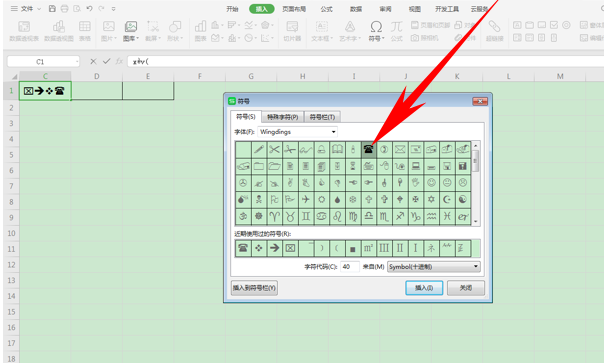The width and height of the screenshot is (604, 364).
Task: Choose the Star of David symbol
Action: (431, 199)
